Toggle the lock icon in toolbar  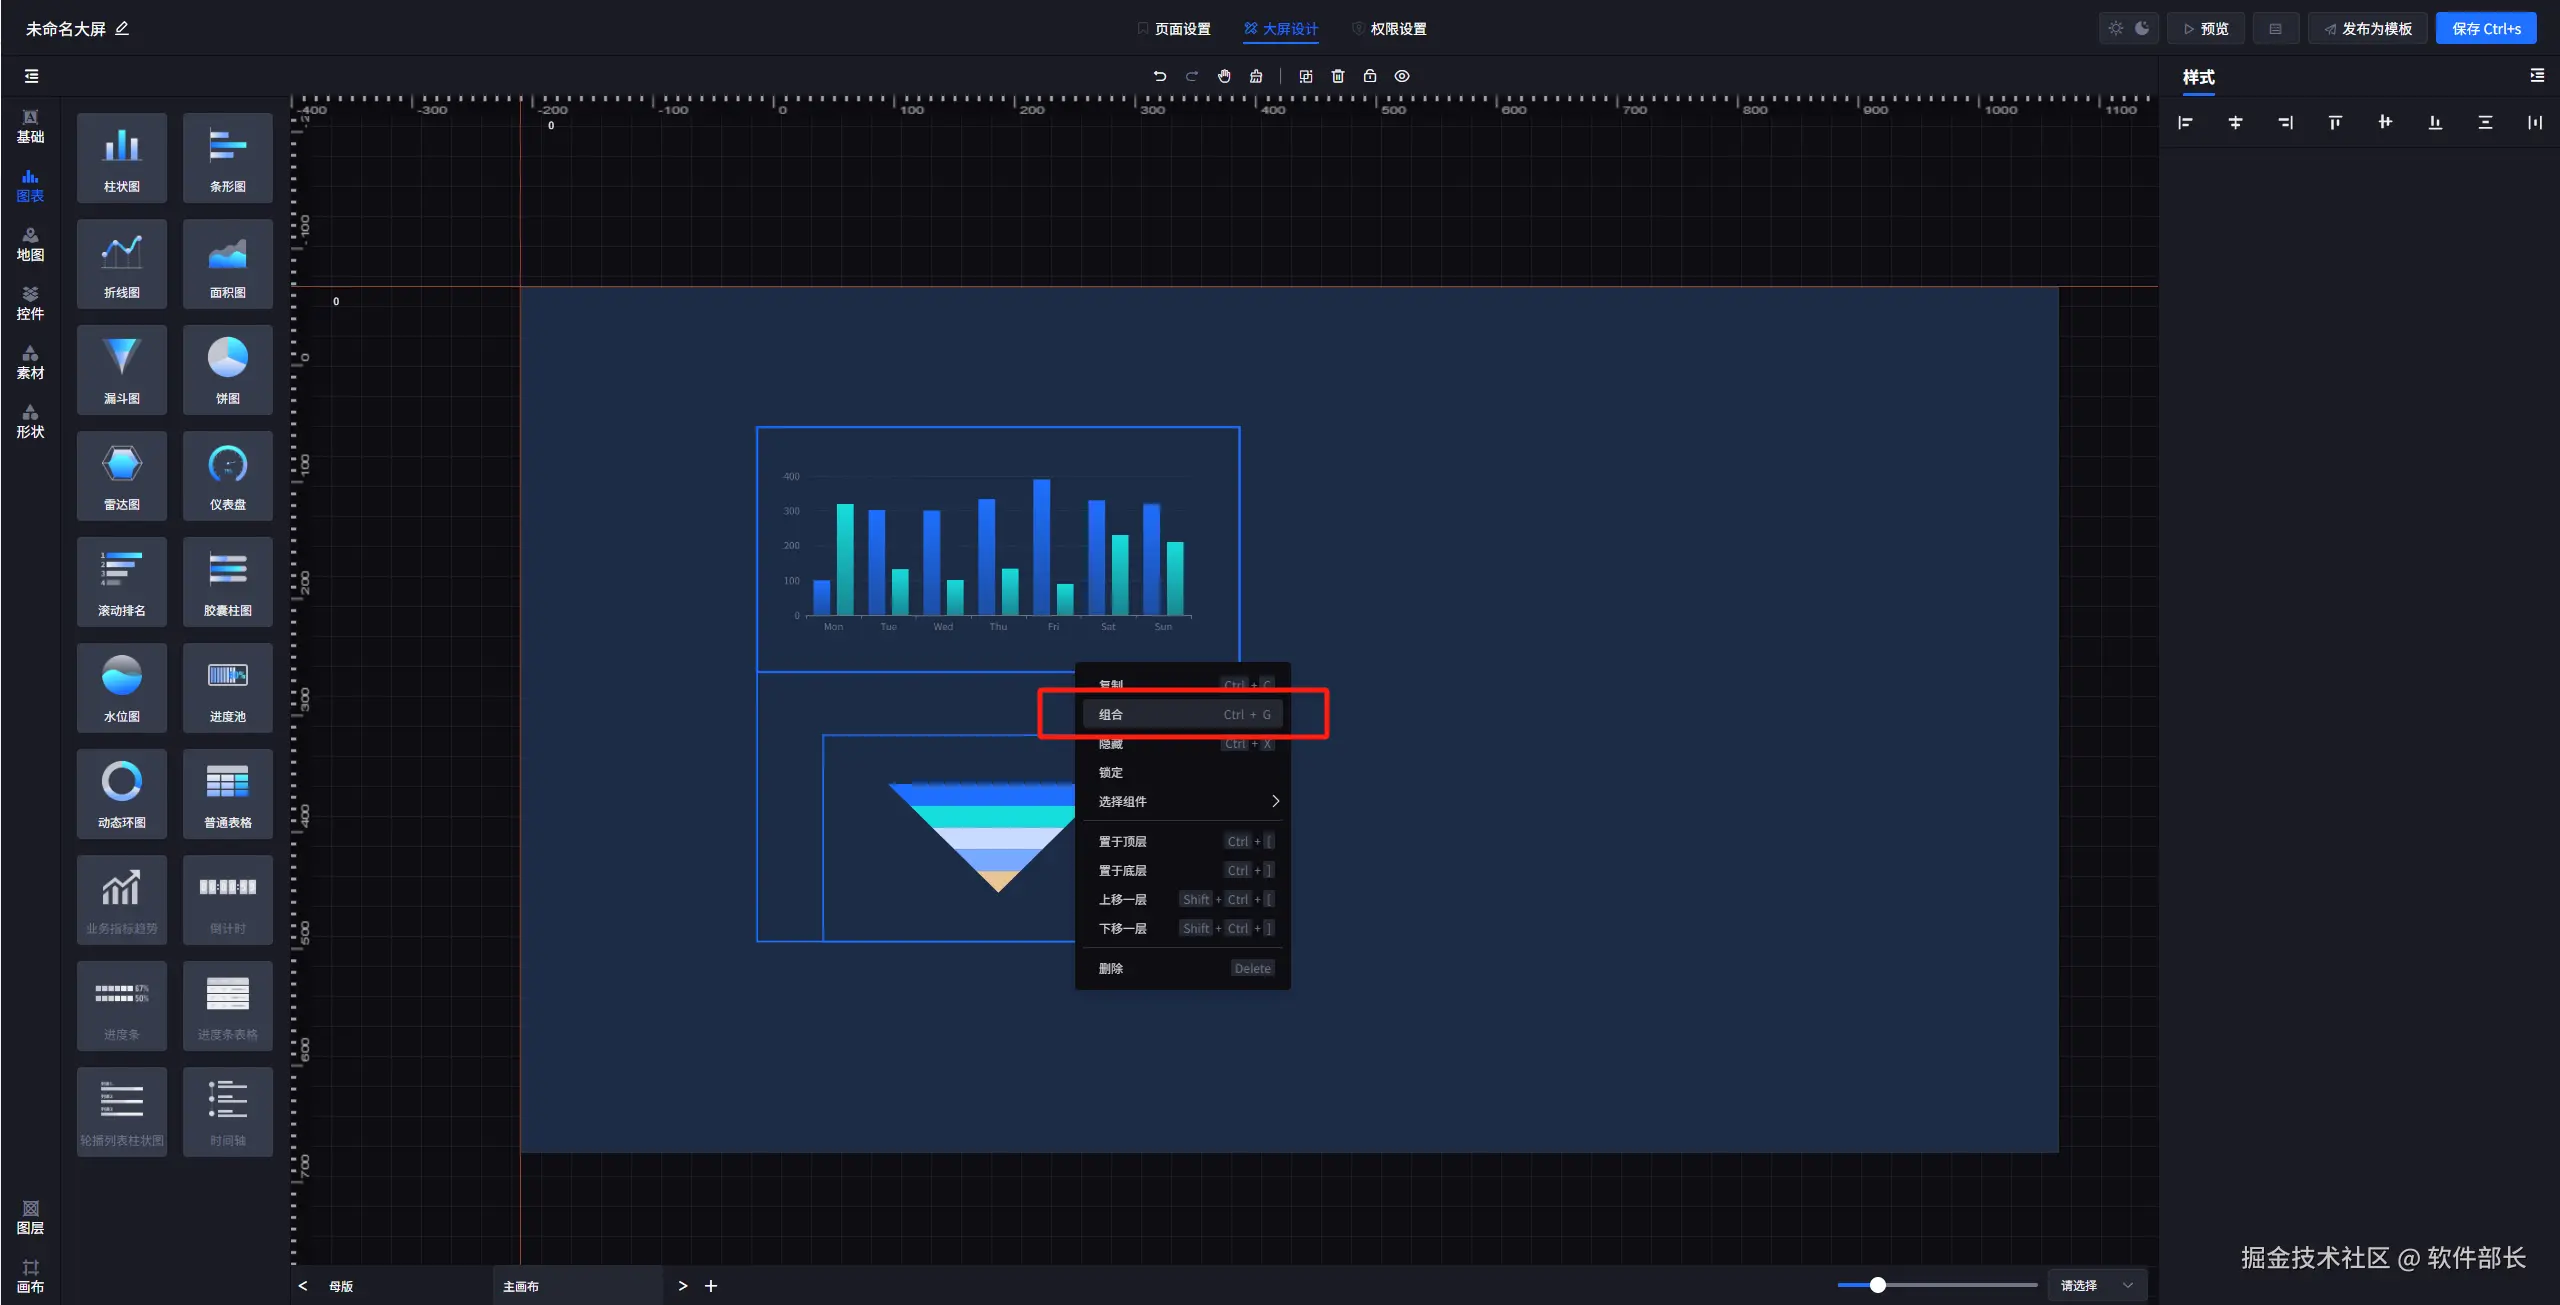(x=1370, y=76)
